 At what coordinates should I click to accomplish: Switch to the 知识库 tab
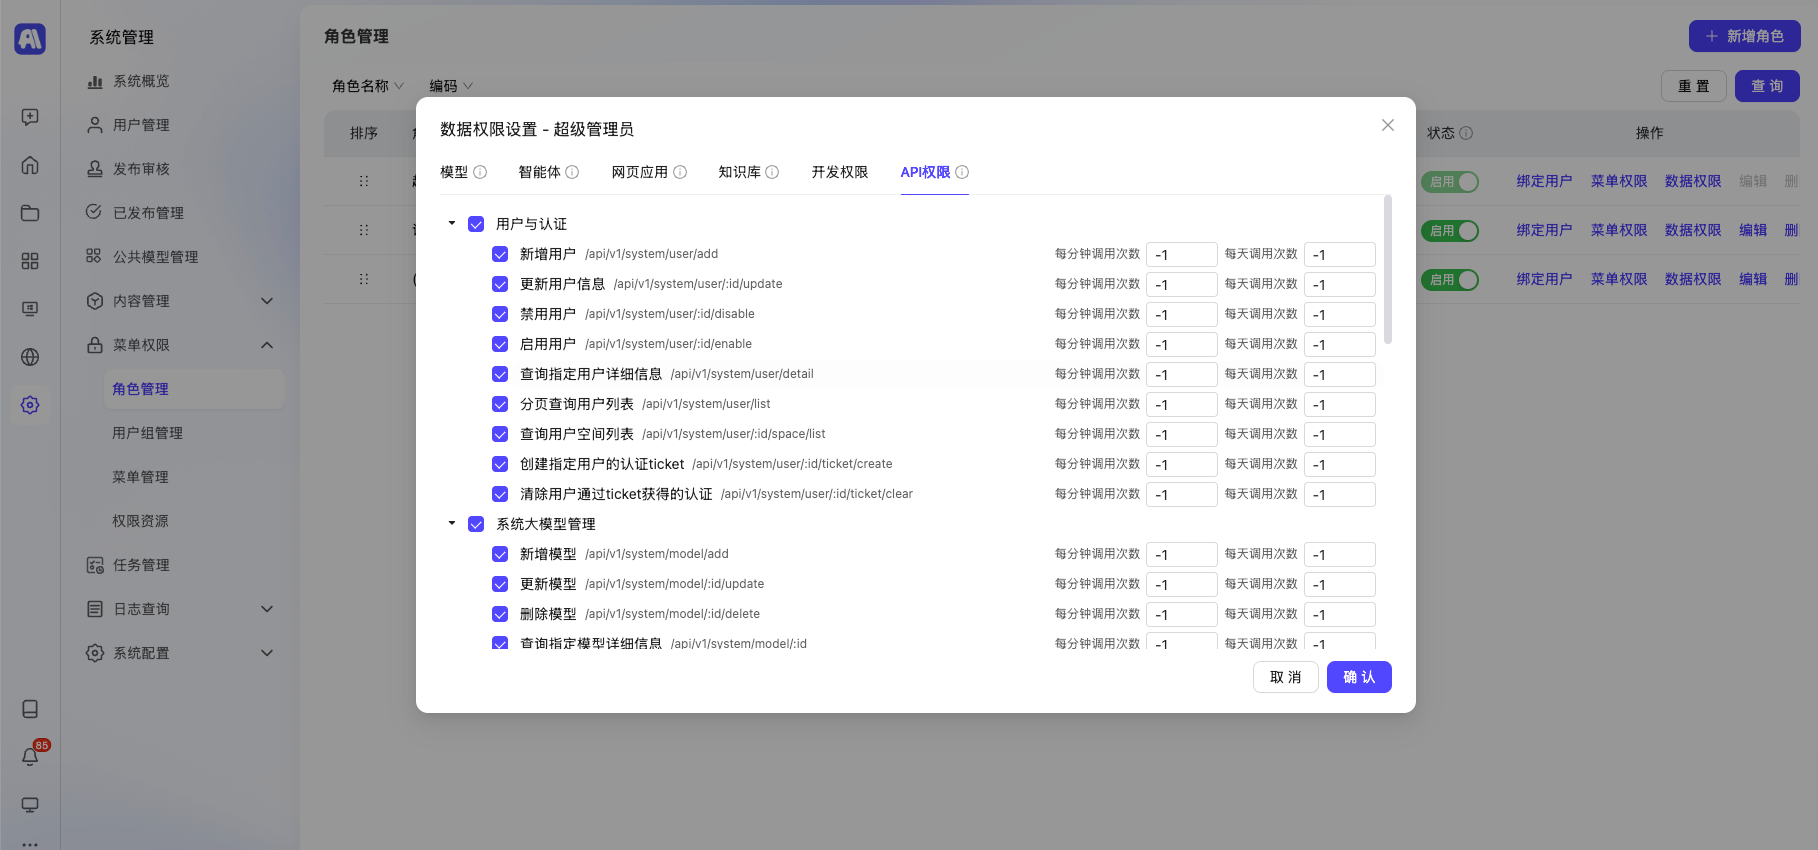739,172
